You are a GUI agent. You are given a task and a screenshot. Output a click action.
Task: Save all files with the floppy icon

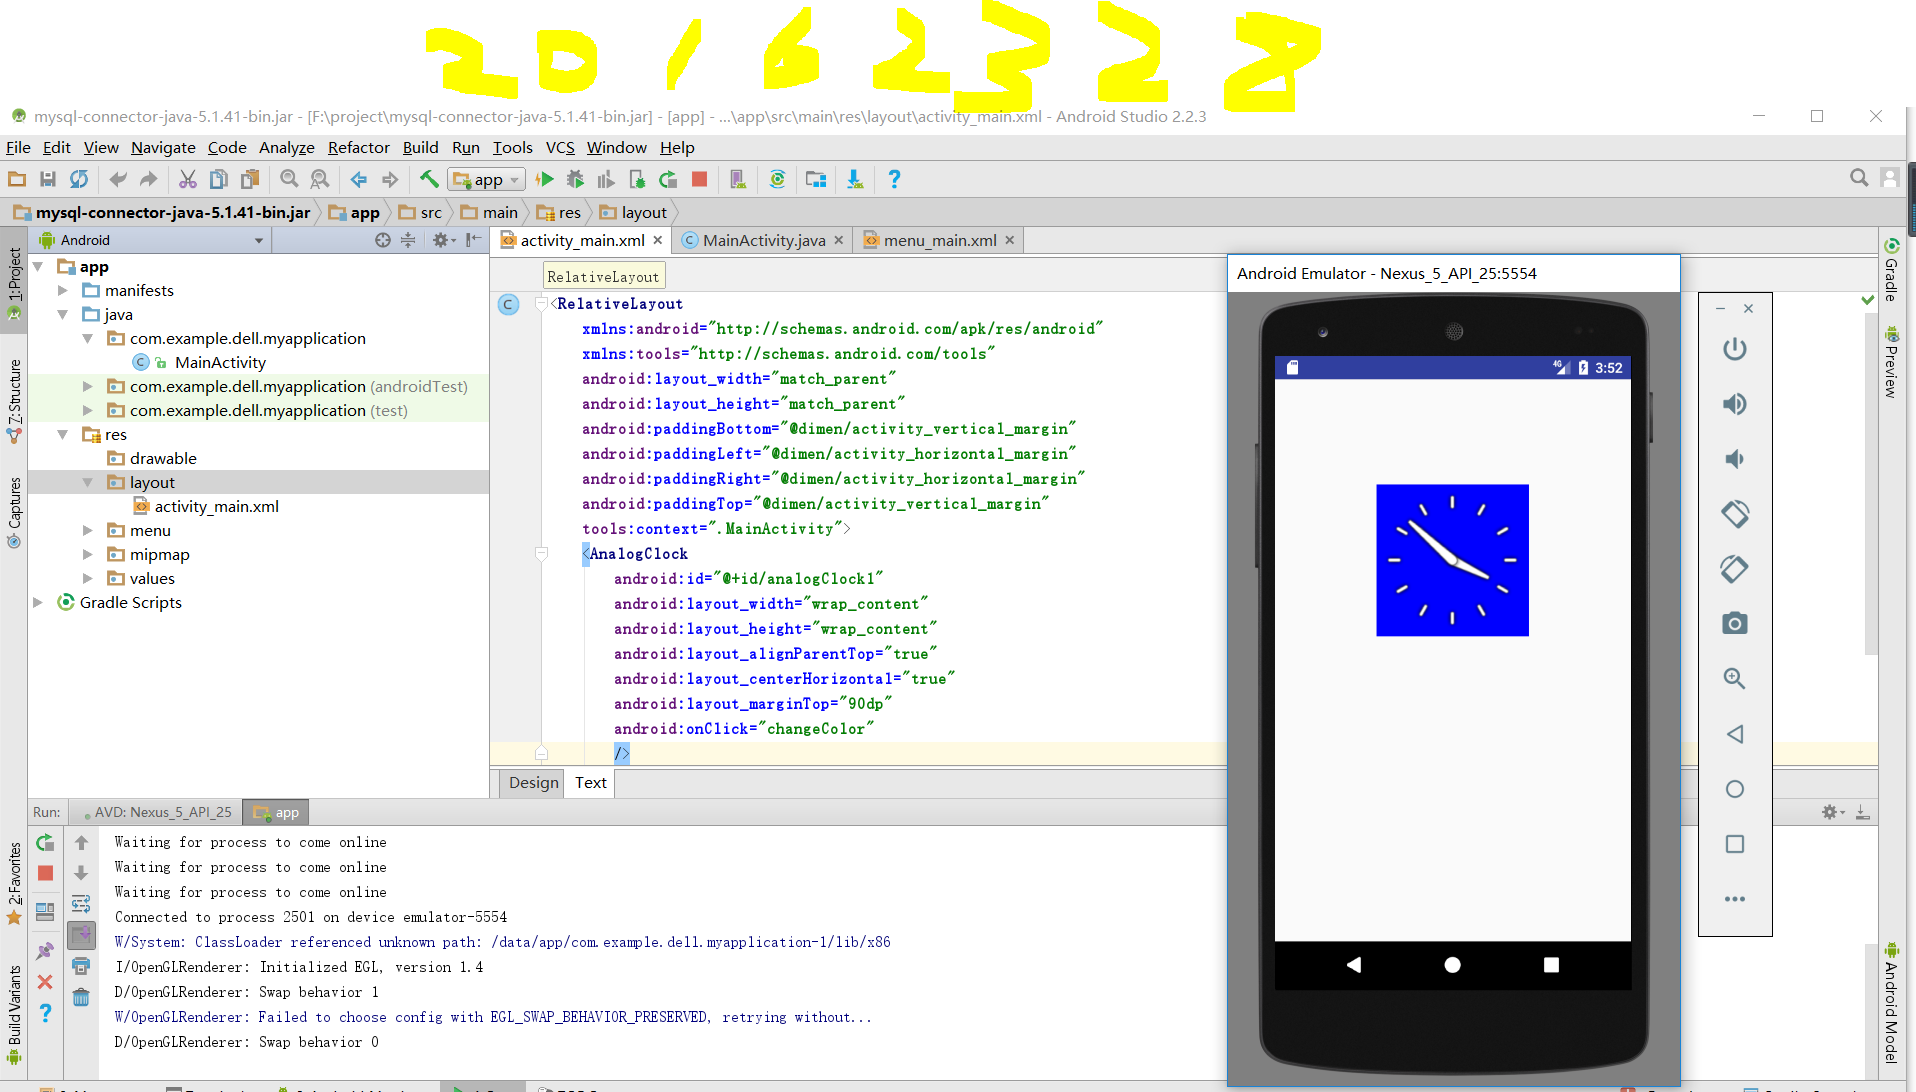coord(47,179)
